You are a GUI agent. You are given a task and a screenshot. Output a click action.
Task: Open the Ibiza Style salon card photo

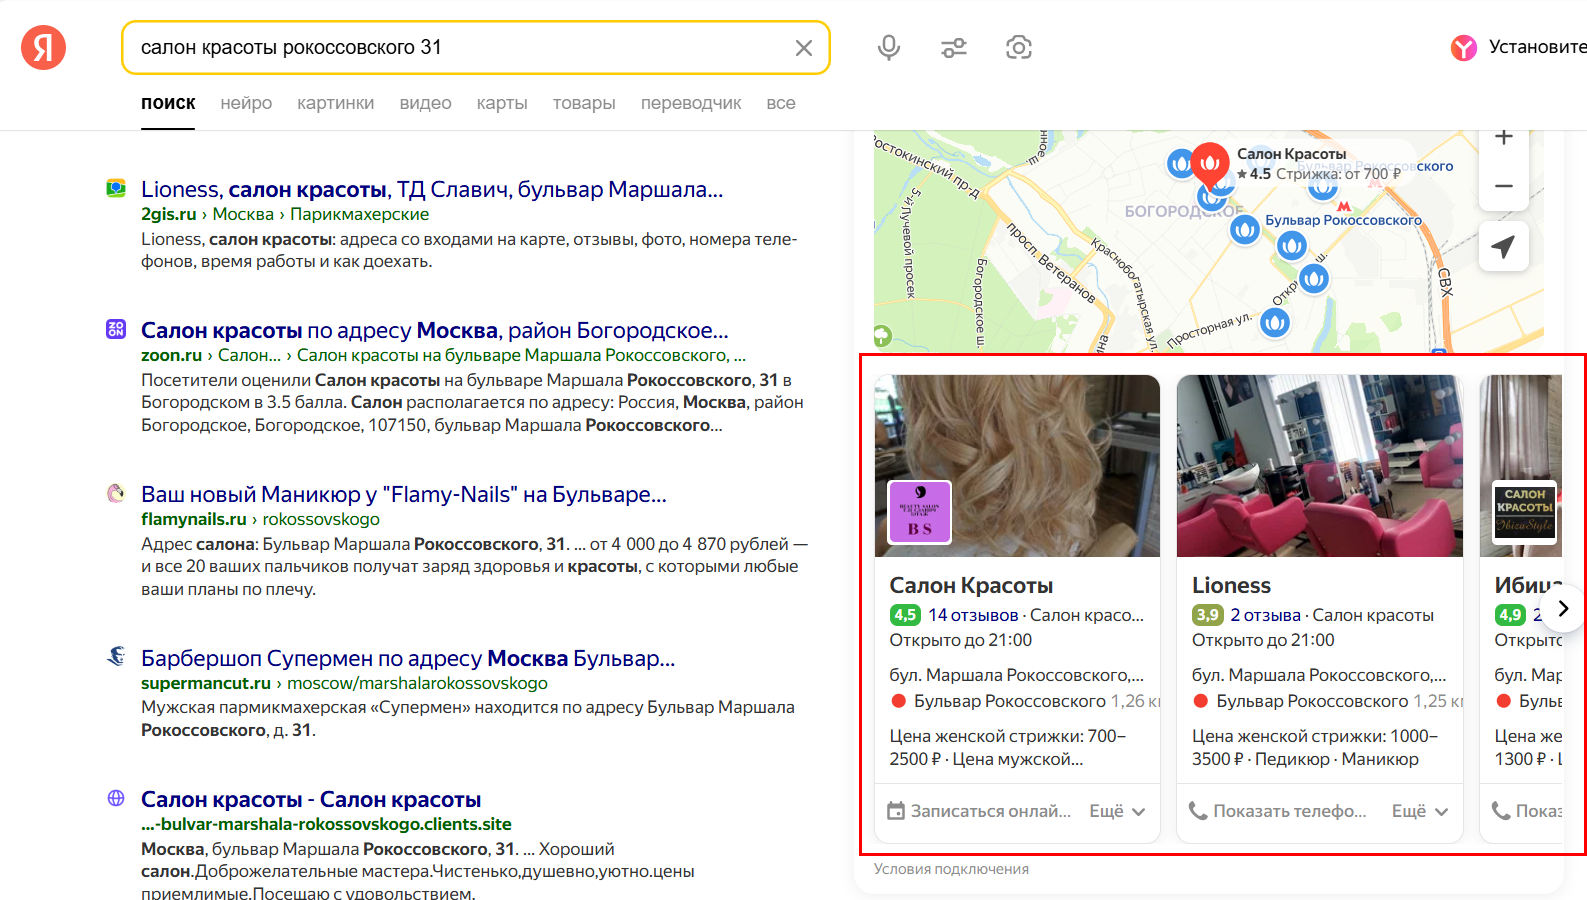click(x=1521, y=466)
